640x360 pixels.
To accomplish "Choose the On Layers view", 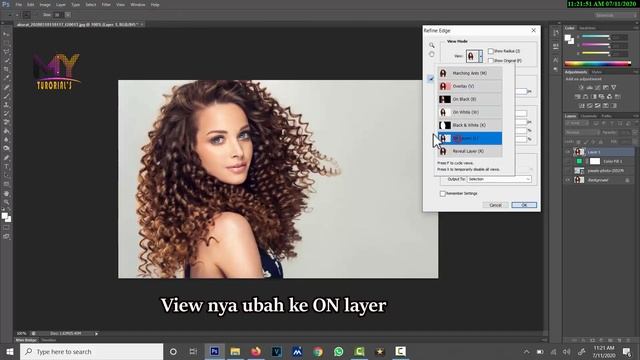I will point(470,138).
